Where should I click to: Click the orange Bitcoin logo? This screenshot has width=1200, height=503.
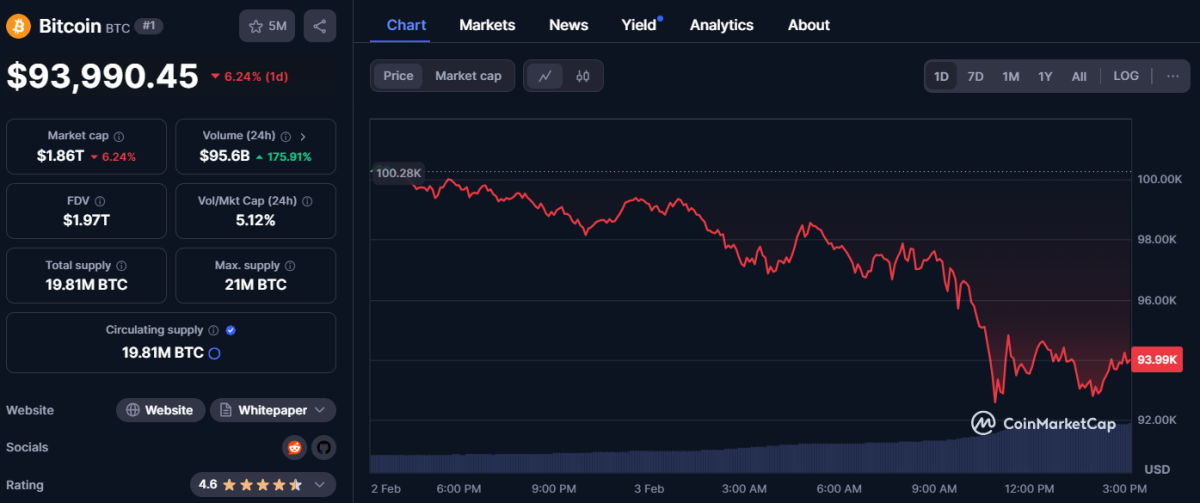point(18,26)
